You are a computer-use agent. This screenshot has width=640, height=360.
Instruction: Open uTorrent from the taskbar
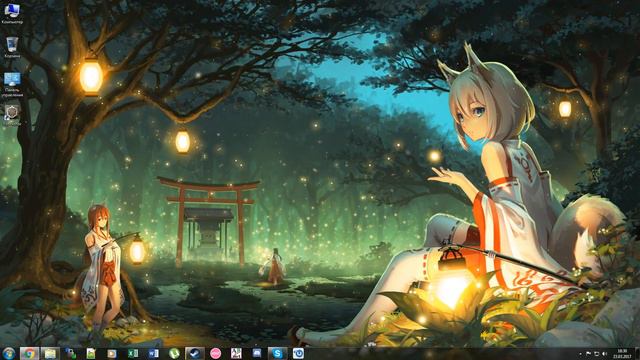tap(174, 353)
